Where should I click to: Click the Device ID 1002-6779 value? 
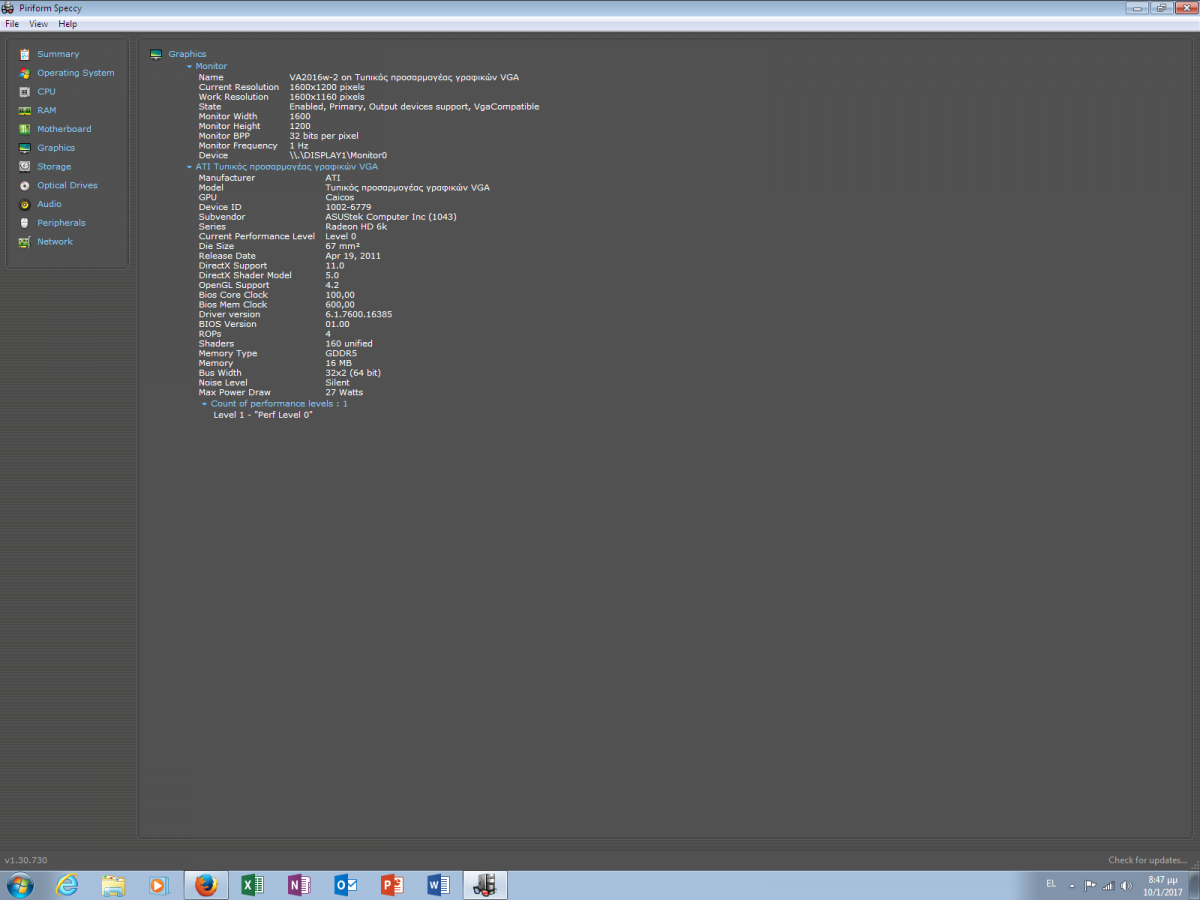point(348,207)
